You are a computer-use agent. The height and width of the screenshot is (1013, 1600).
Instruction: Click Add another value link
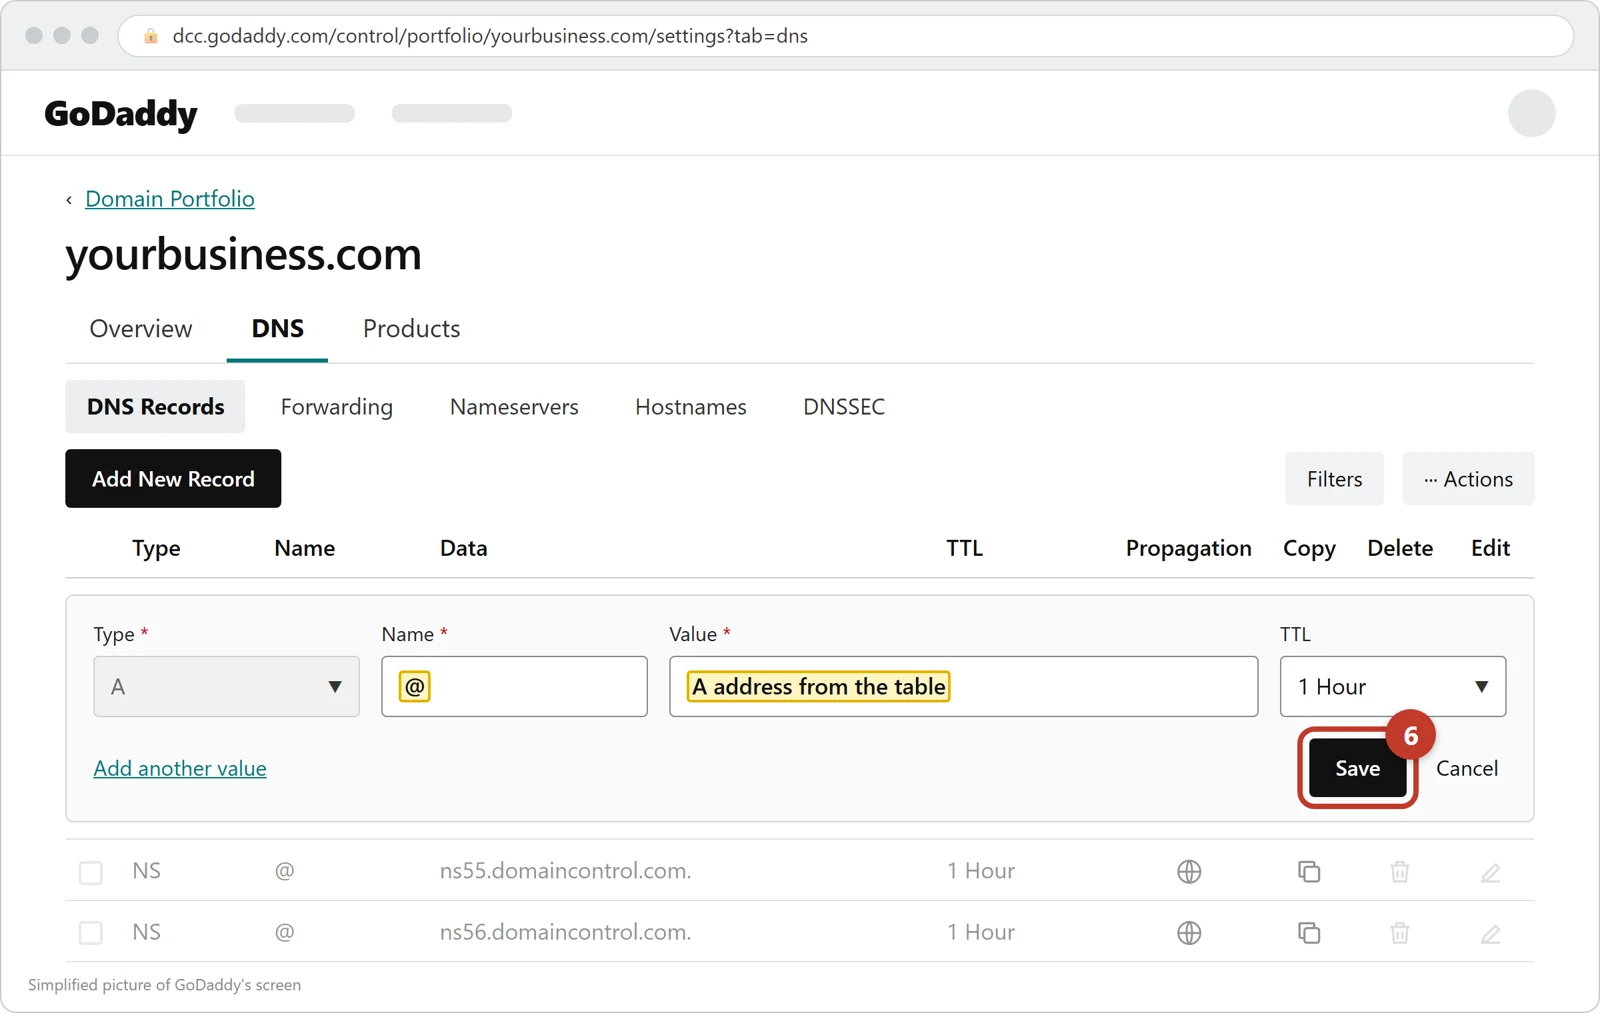click(x=180, y=768)
